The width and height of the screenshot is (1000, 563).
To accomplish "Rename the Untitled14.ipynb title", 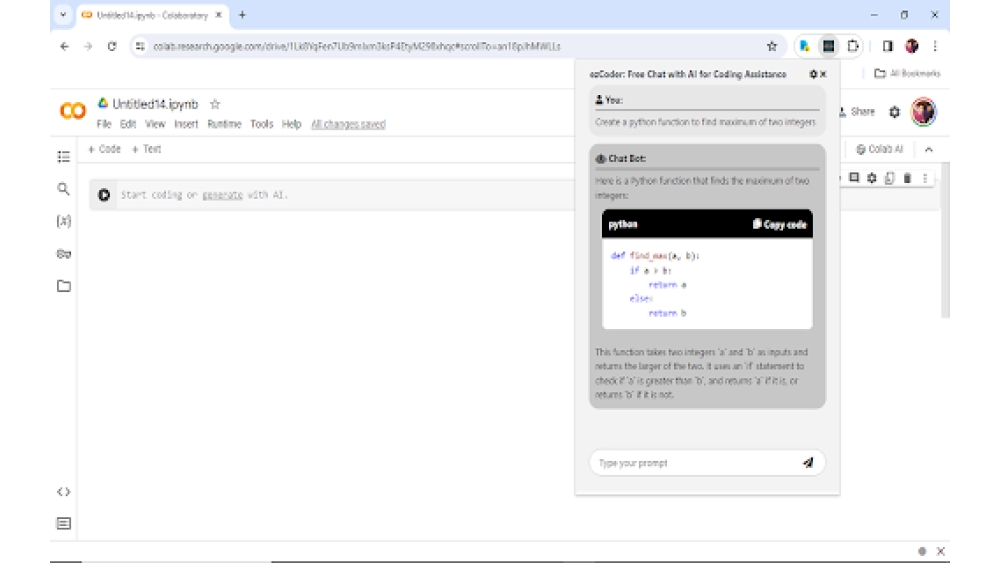I will tap(155, 104).
